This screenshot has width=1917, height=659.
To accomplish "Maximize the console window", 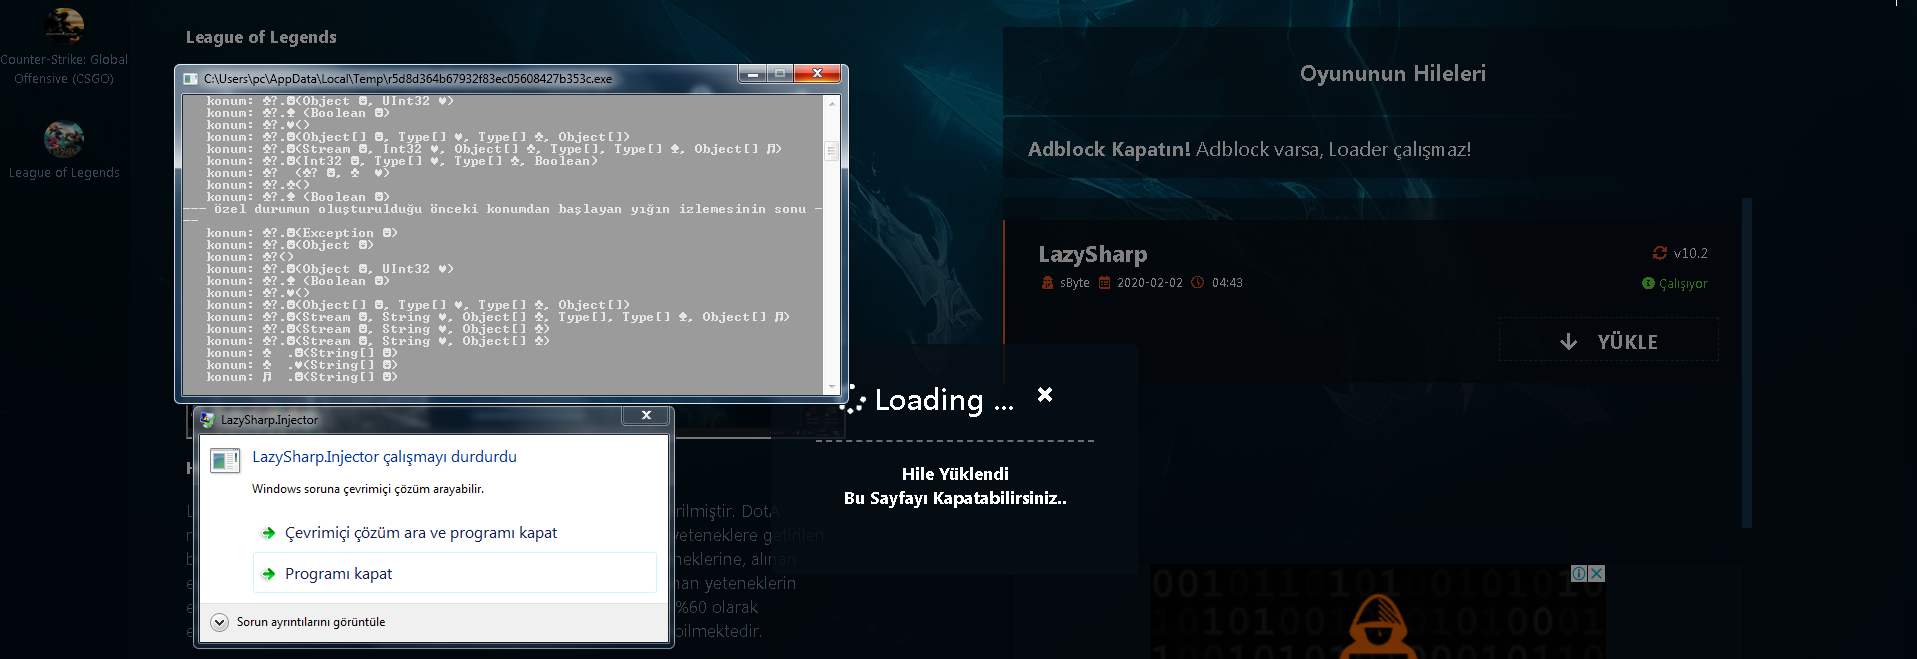I will coord(780,73).
